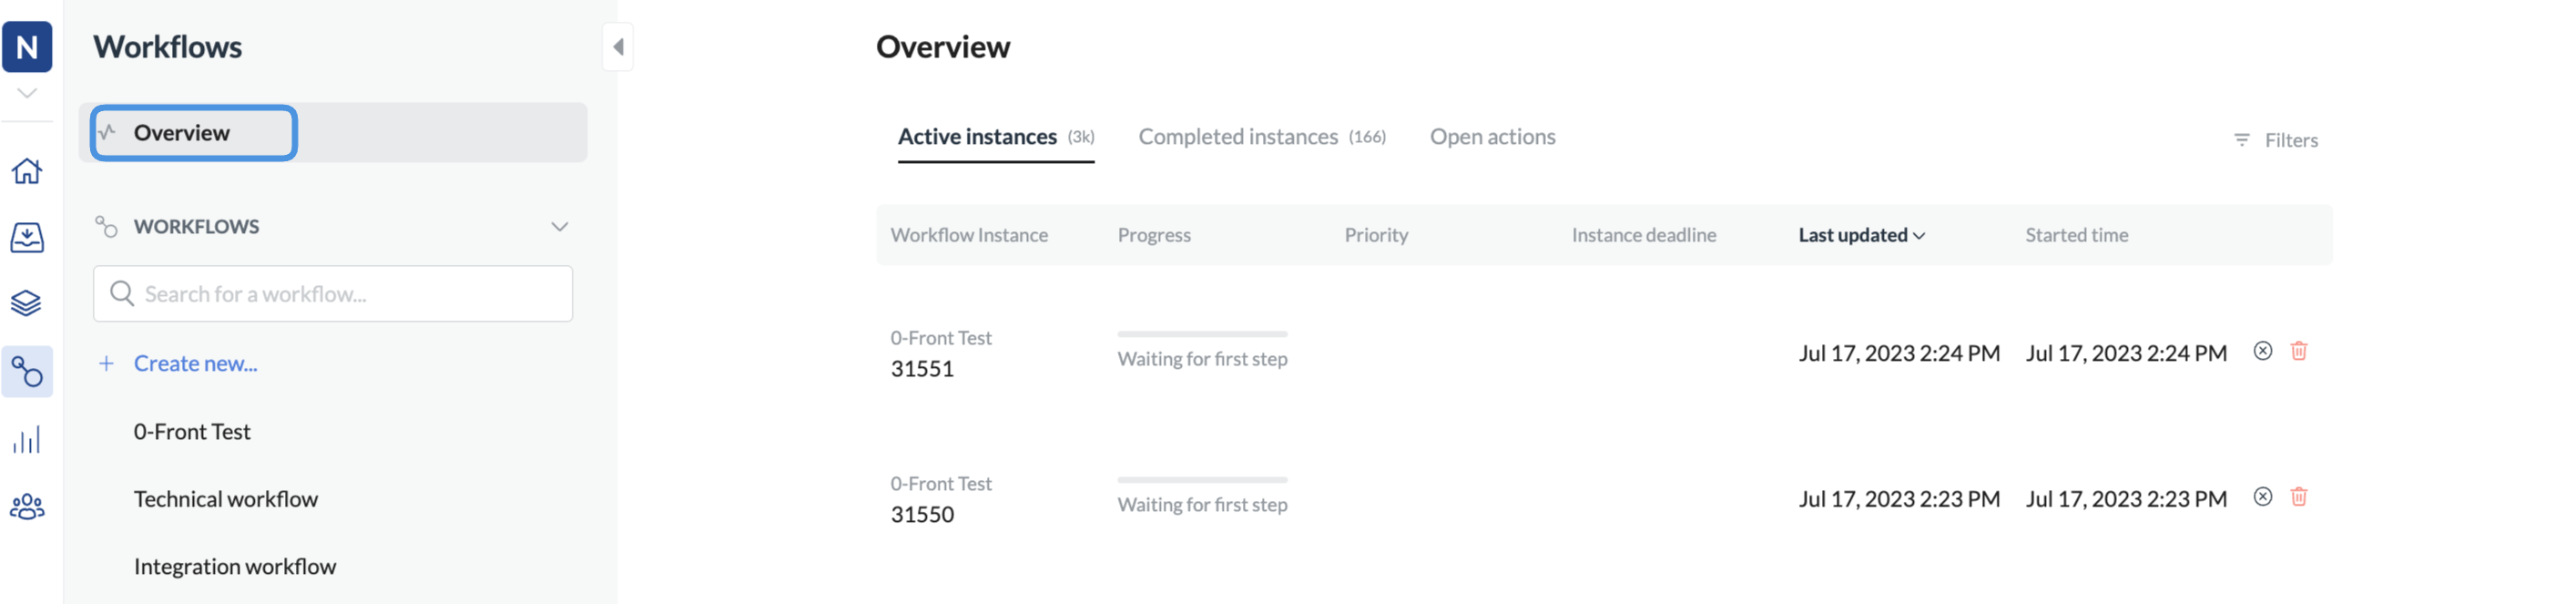Click the Home icon in sidebar
Viewport: 2576px width, 604px height.
click(x=27, y=171)
